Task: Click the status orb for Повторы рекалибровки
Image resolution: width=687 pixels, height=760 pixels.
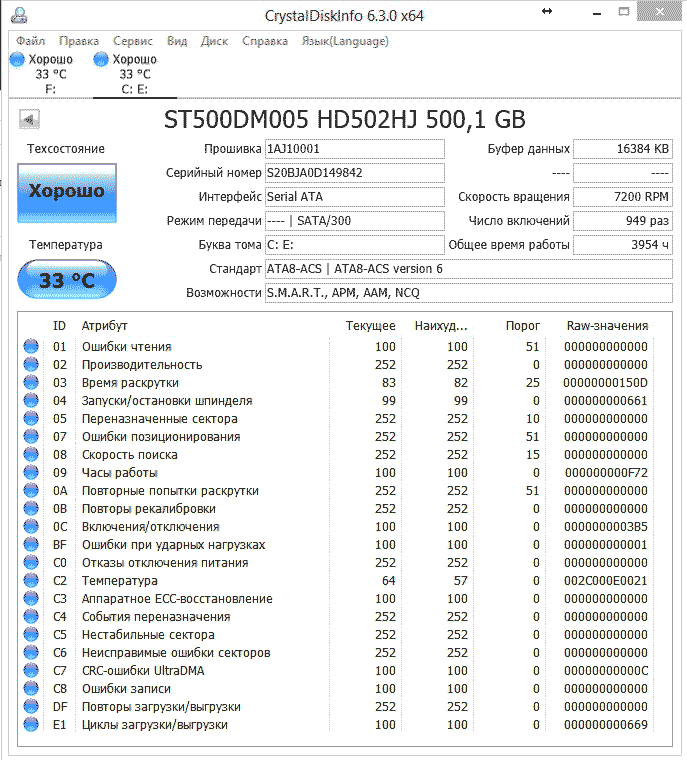Action: pyautogui.click(x=31, y=508)
